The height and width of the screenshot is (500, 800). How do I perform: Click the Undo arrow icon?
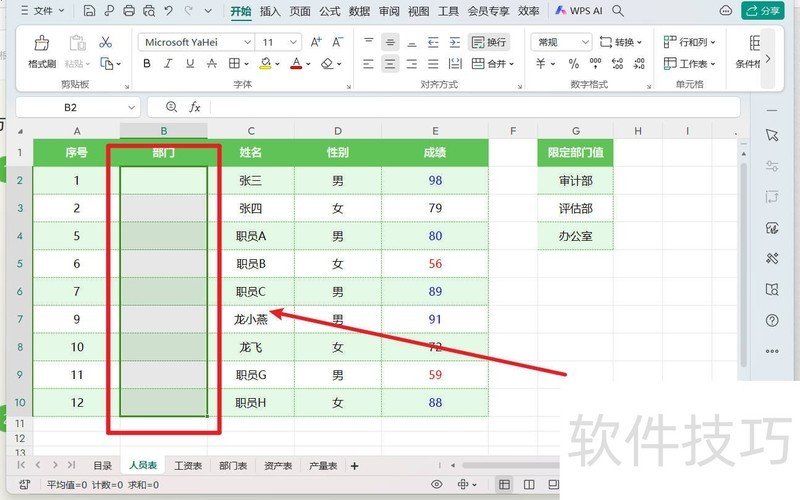click(168, 12)
